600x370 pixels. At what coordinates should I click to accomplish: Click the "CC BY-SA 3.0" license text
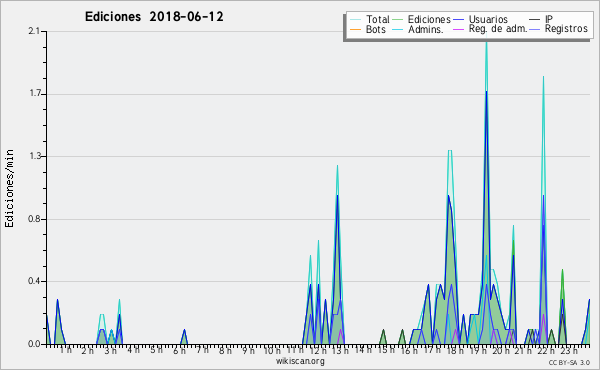[x=569, y=362]
